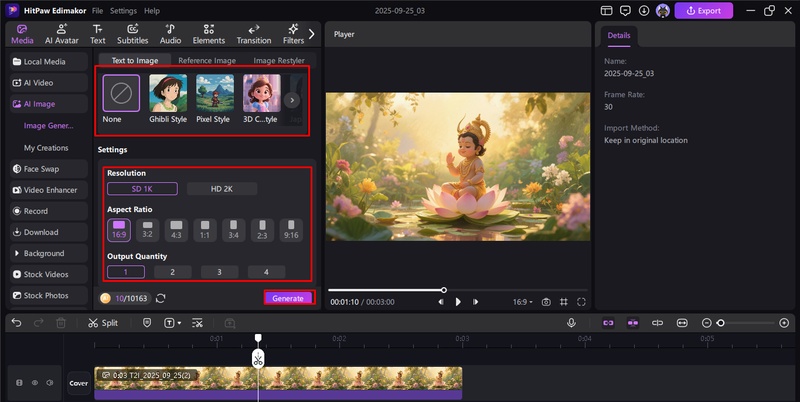This screenshot has height=402, width=800.
Task: Select the Ghibli Style thumbnail
Action: (x=168, y=99)
